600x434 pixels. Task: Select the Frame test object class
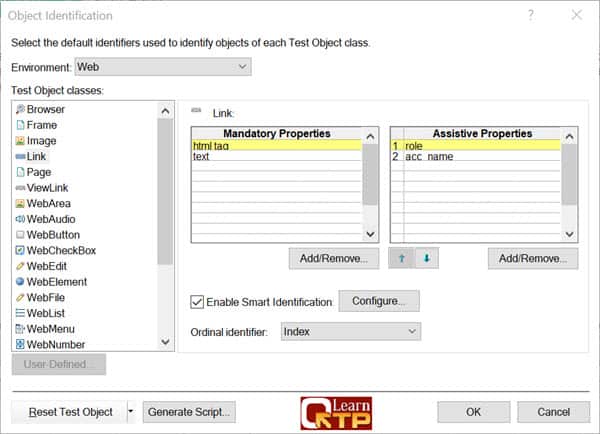tap(42, 125)
